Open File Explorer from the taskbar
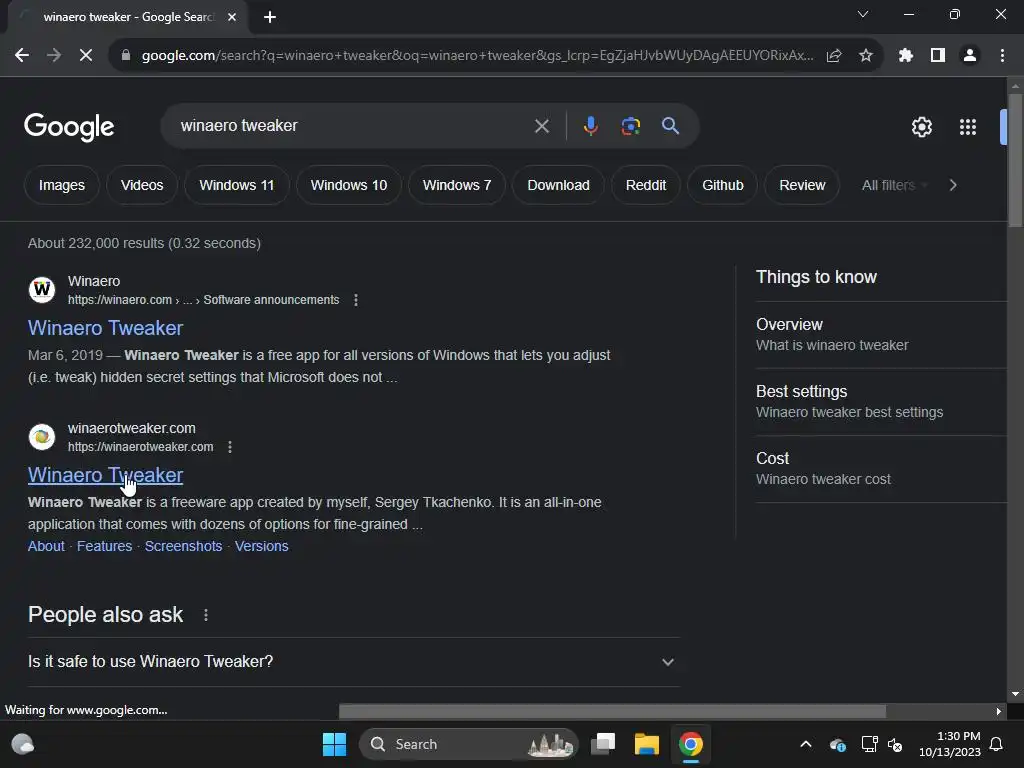 click(647, 744)
